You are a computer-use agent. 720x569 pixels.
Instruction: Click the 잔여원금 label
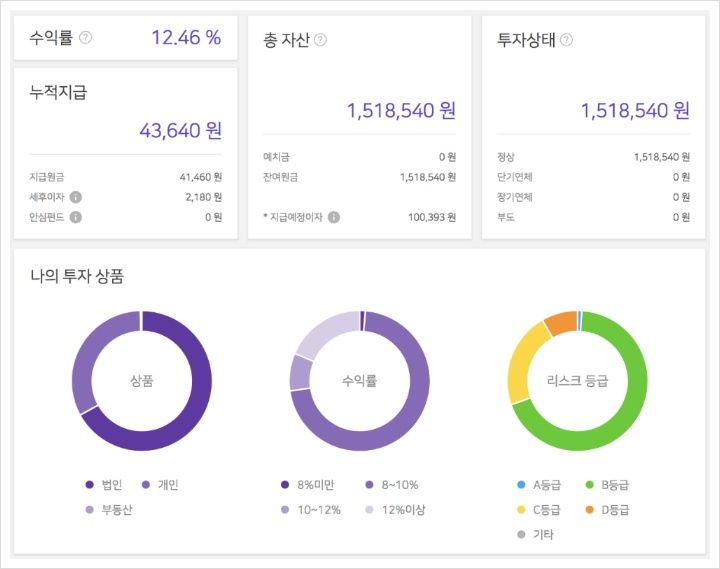point(280,177)
